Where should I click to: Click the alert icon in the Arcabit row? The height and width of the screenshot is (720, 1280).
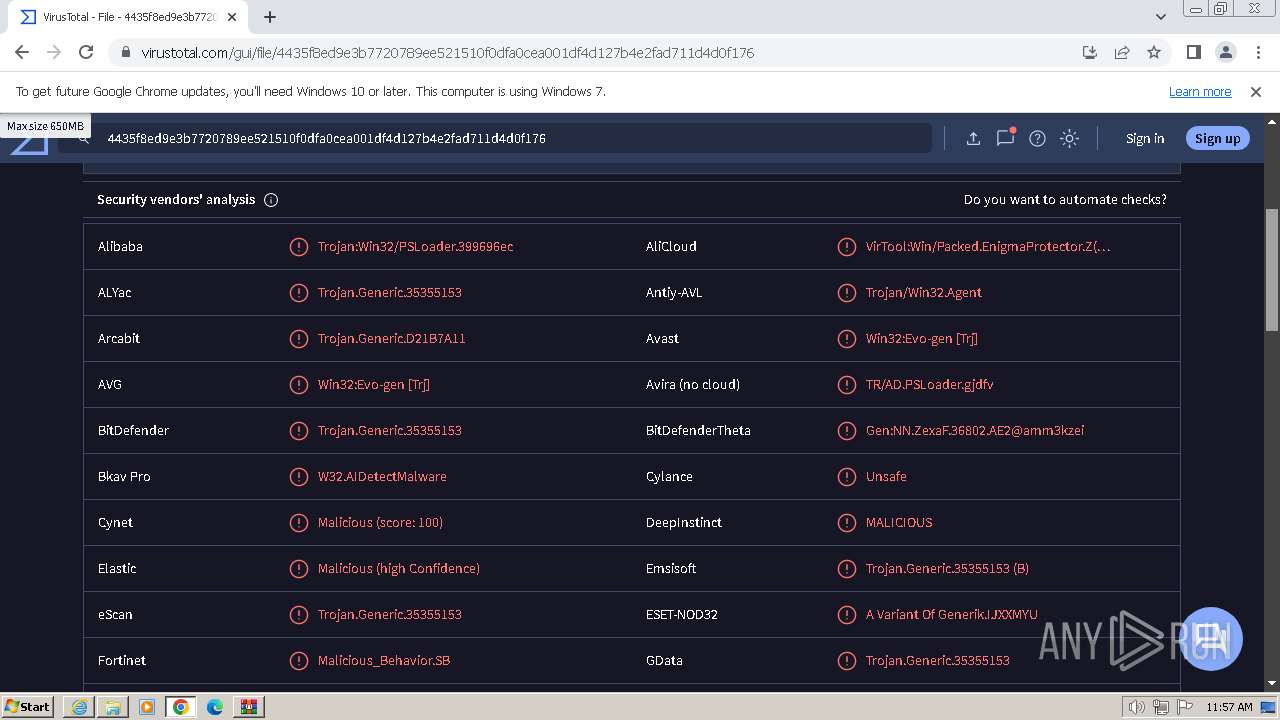coord(298,338)
